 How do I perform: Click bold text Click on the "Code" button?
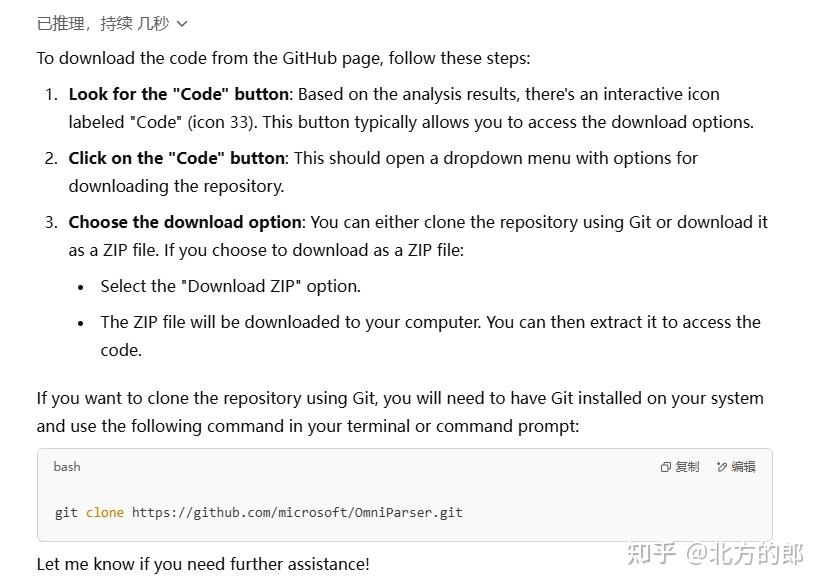[x=176, y=158]
